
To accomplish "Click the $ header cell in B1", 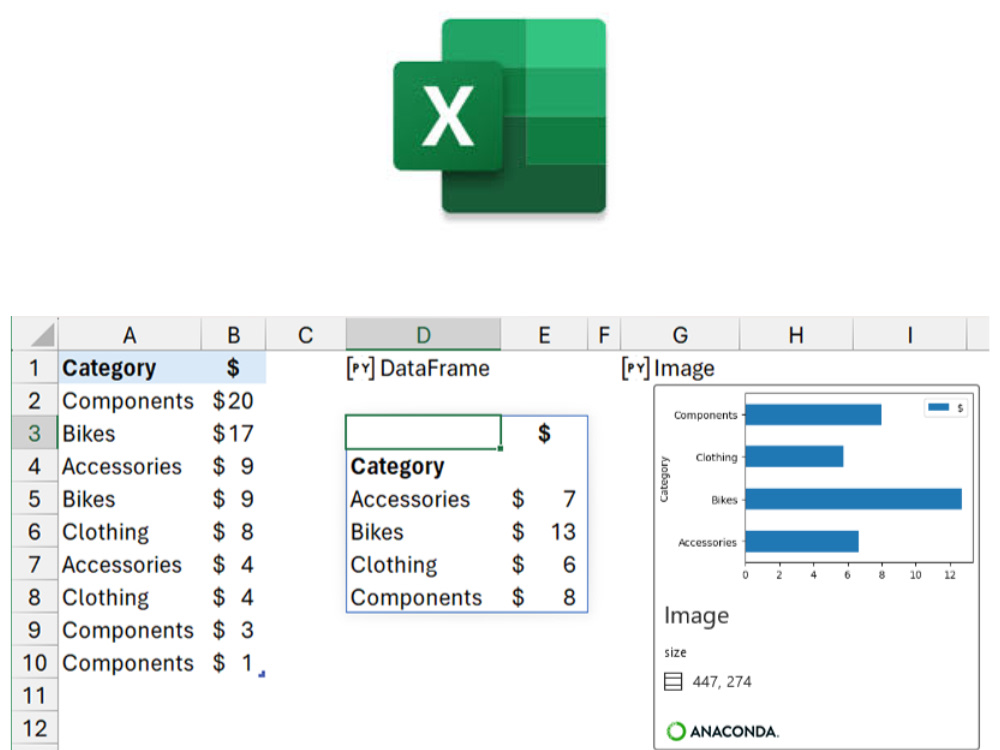I will click(x=233, y=368).
